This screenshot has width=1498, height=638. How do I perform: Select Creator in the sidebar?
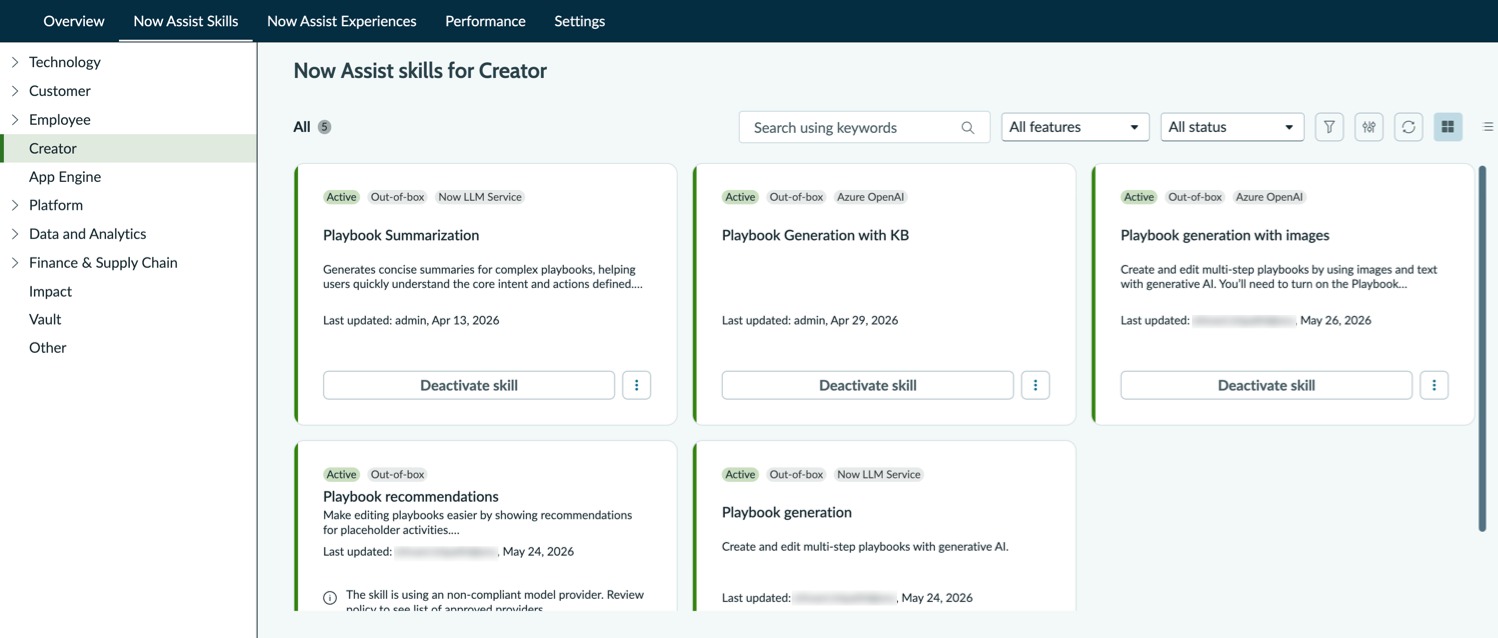click(128, 148)
